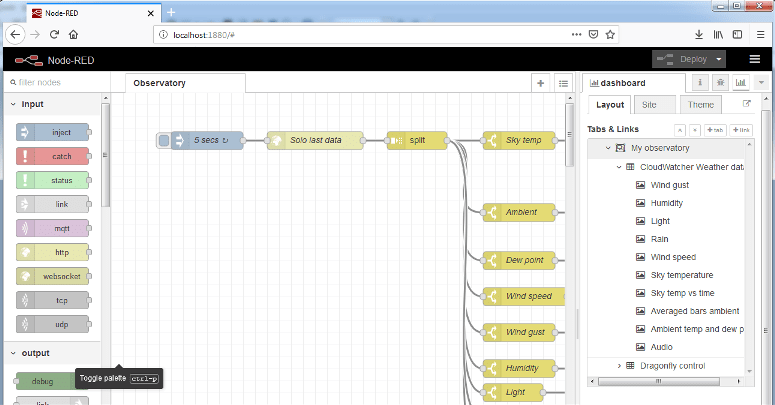Click the browser reload page icon
This screenshot has width=775, height=405.
(54, 33)
